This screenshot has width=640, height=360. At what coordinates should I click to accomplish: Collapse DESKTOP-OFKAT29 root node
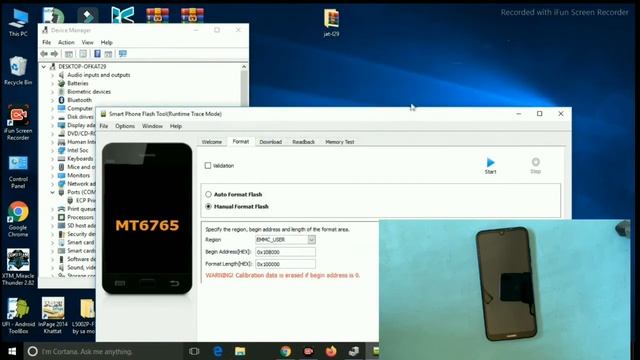pyautogui.click(x=44, y=67)
